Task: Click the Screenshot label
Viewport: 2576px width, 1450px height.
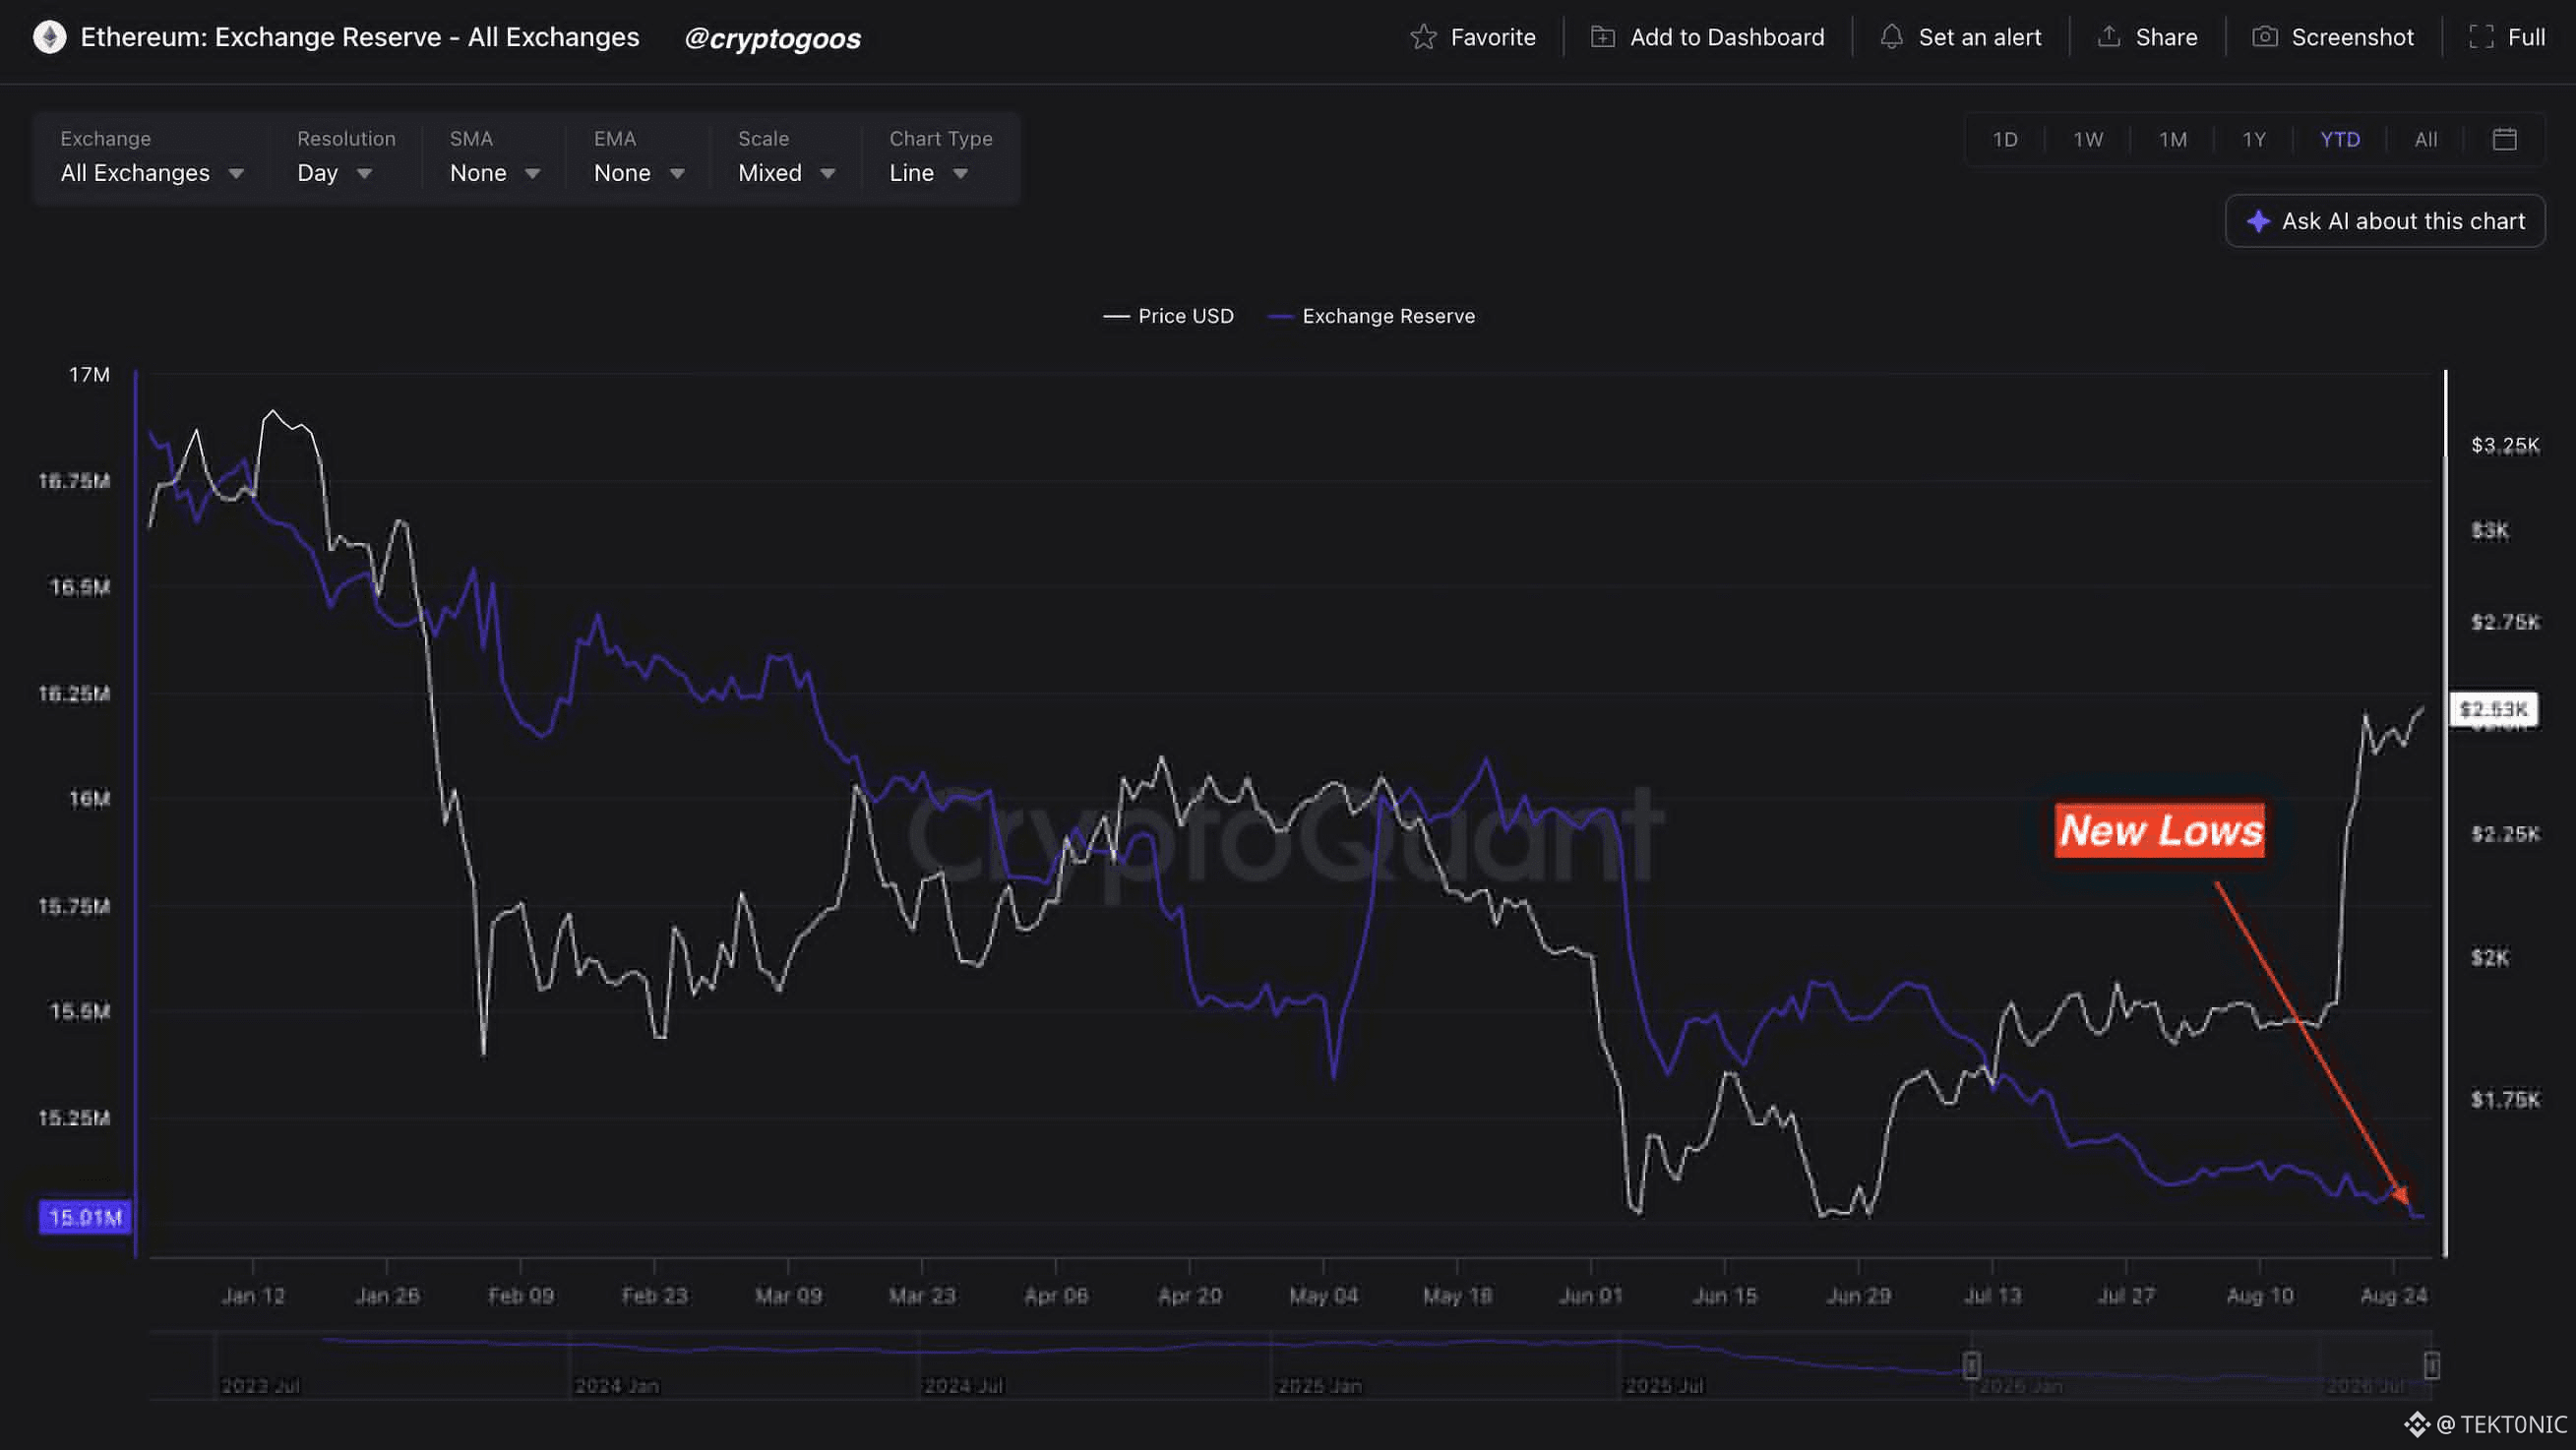Action: coord(2353,37)
